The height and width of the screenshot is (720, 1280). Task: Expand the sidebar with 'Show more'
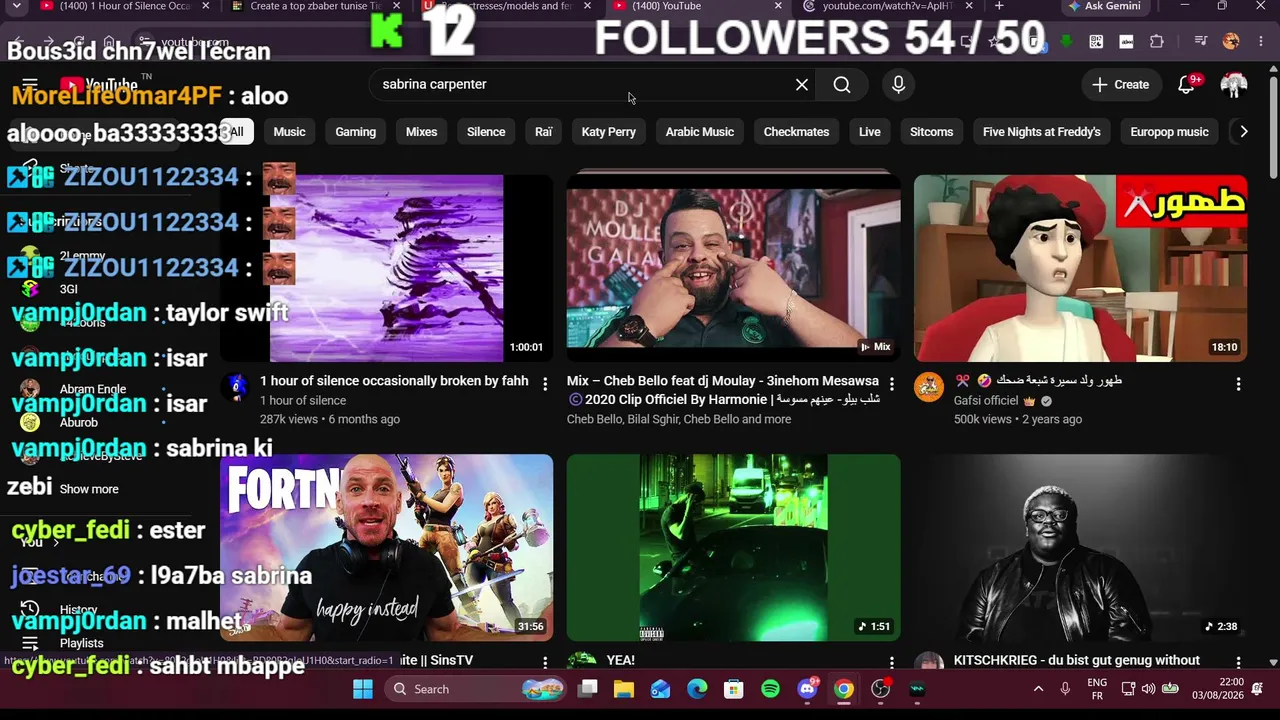point(89,489)
